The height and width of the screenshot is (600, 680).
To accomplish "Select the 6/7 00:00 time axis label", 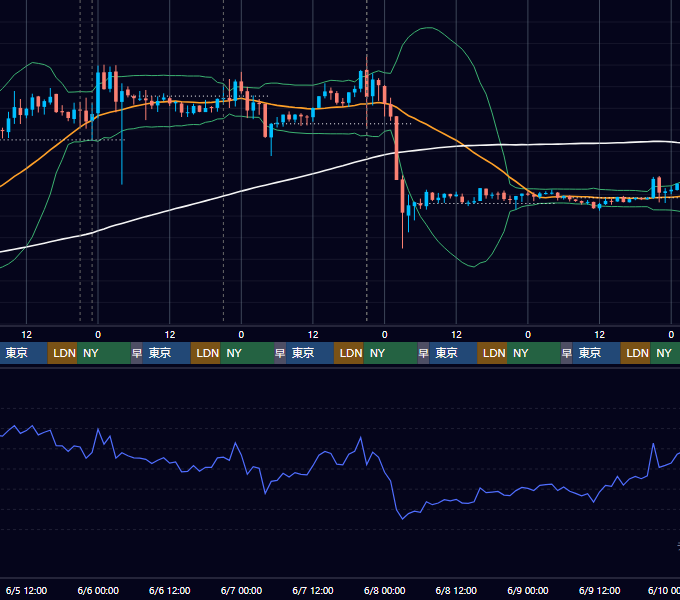I will pyautogui.click(x=241, y=590).
